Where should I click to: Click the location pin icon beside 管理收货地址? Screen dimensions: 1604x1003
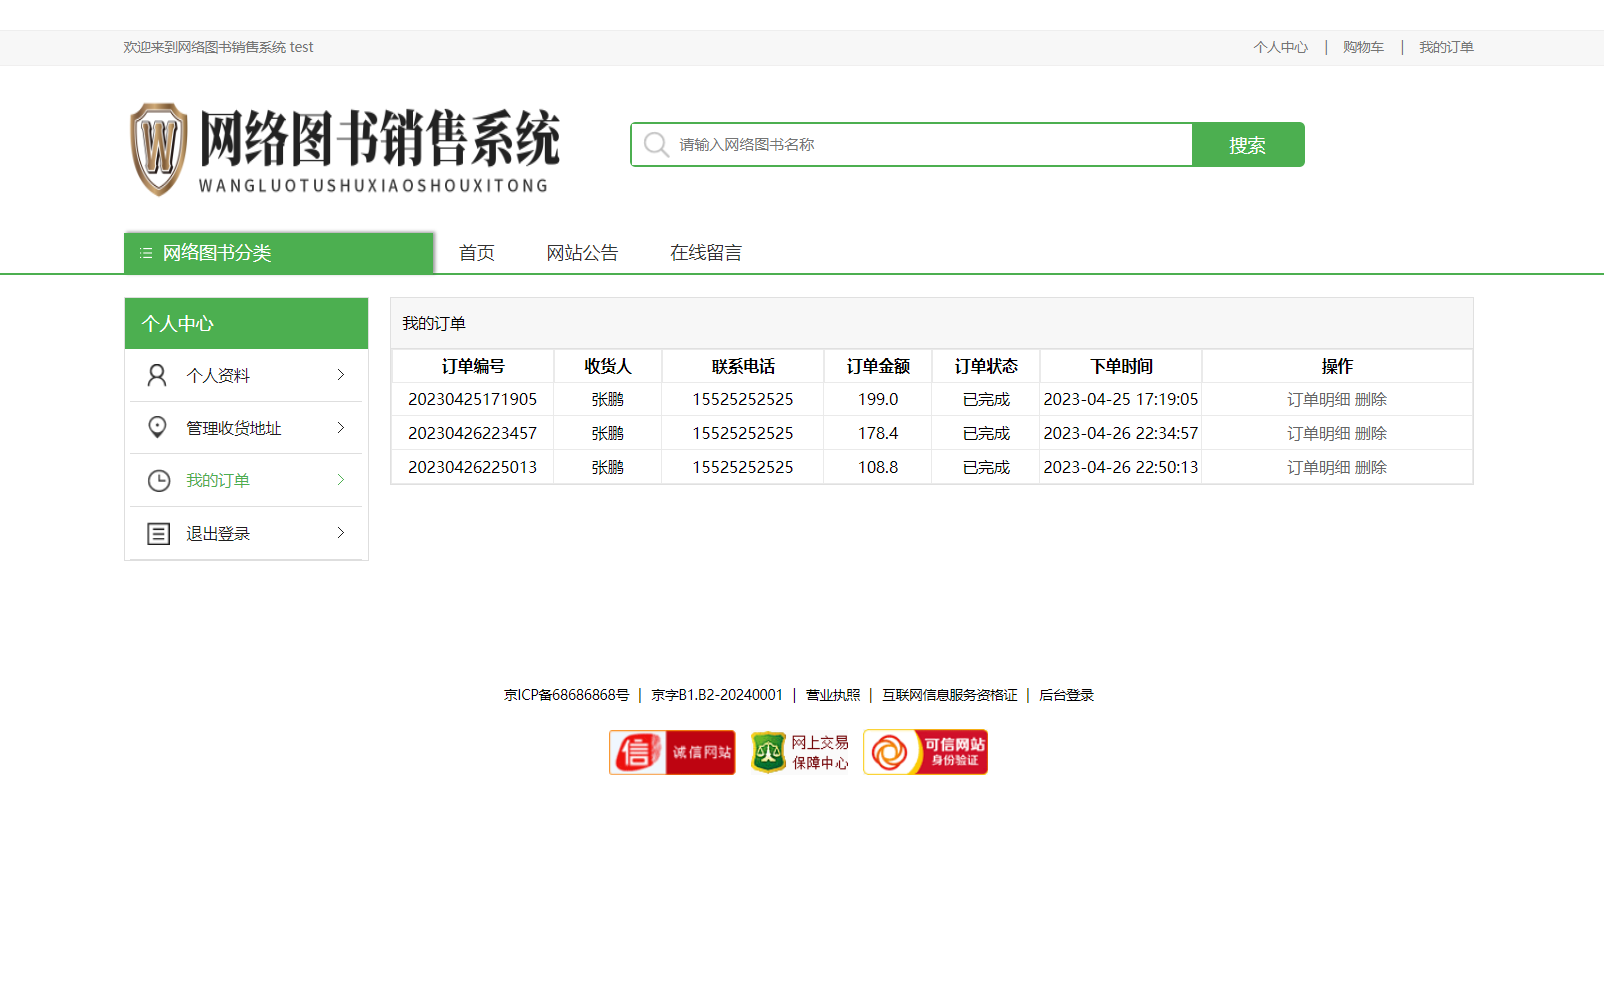[157, 427]
